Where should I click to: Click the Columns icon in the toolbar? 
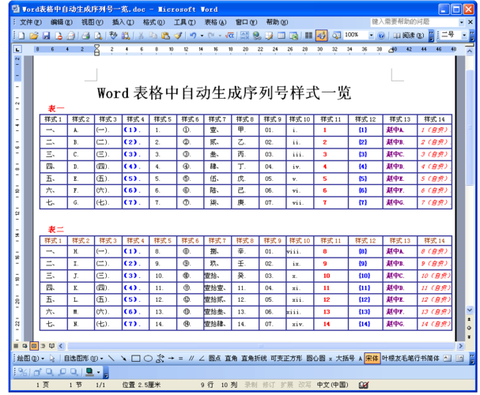coord(309,35)
